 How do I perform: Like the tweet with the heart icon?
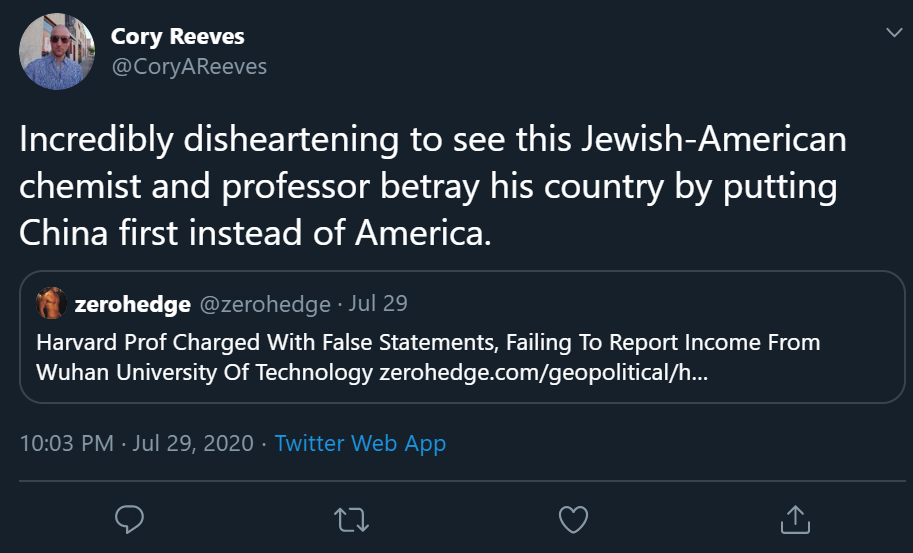tap(572, 518)
